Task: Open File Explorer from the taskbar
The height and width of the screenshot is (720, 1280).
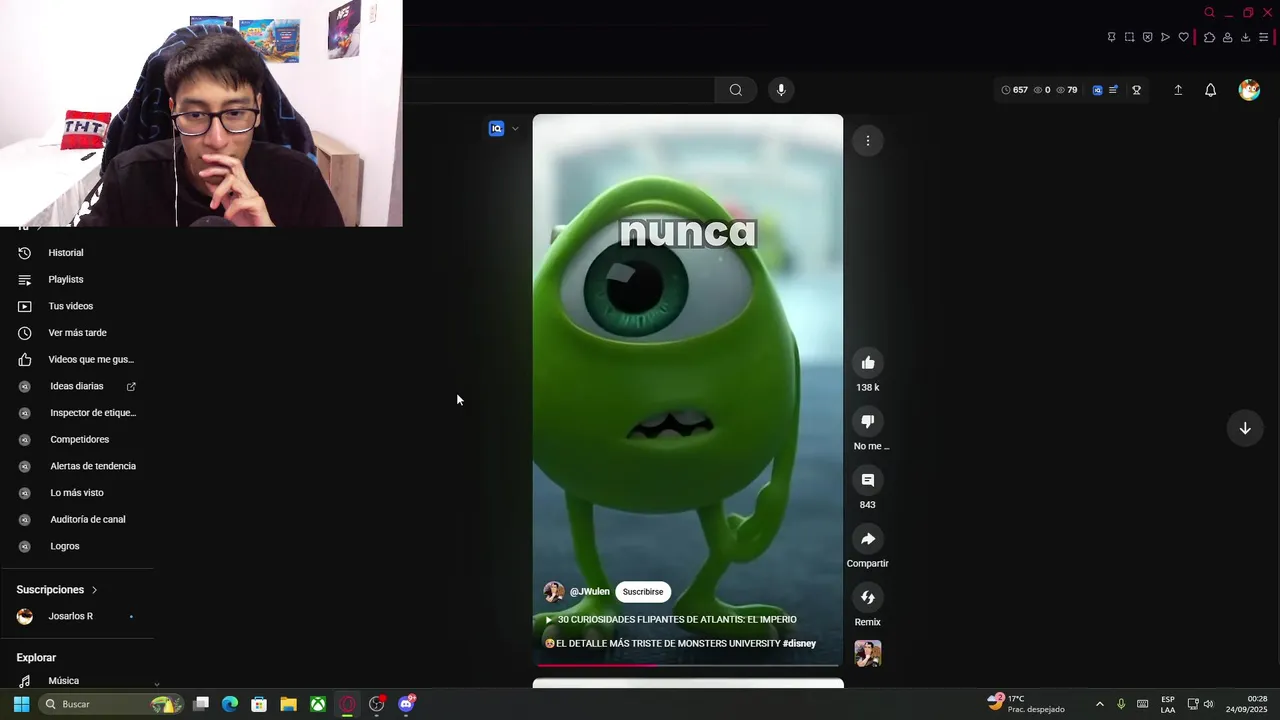Action: pyautogui.click(x=288, y=704)
